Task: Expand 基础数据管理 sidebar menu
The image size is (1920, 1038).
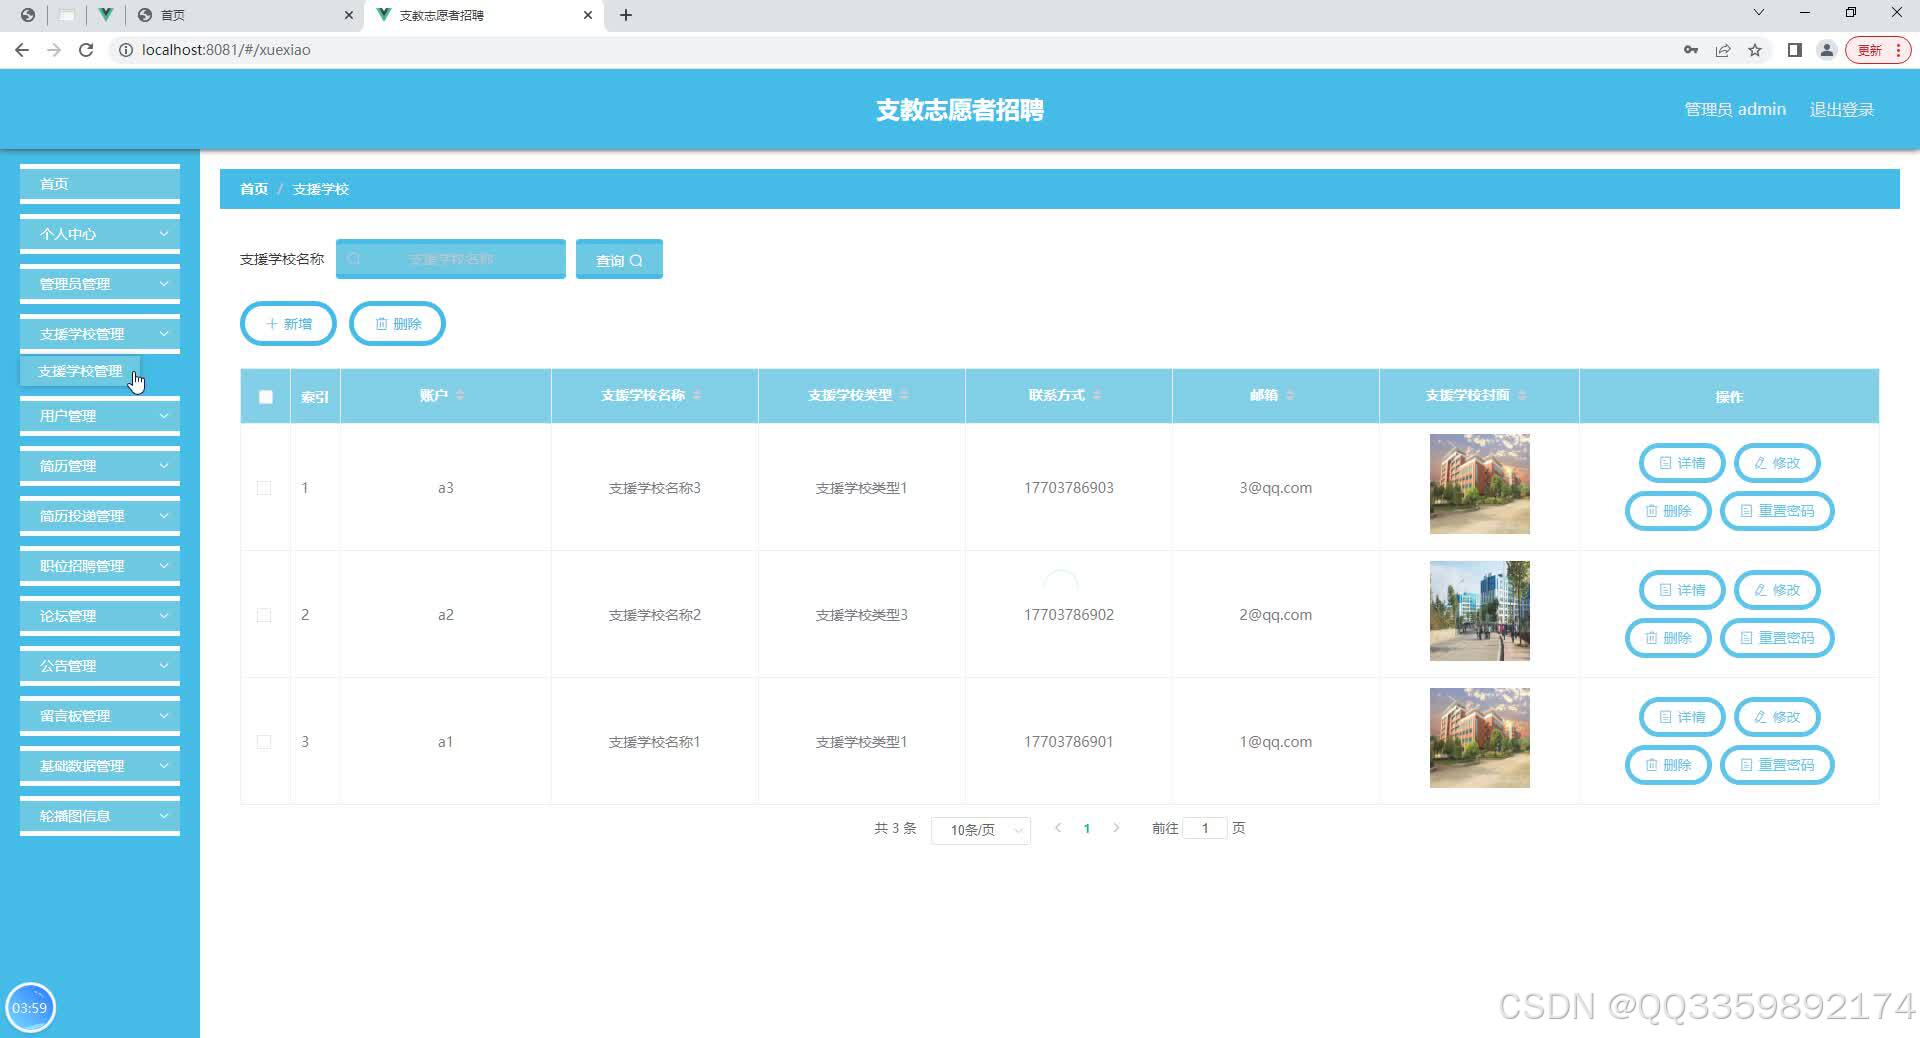Action: click(x=100, y=766)
